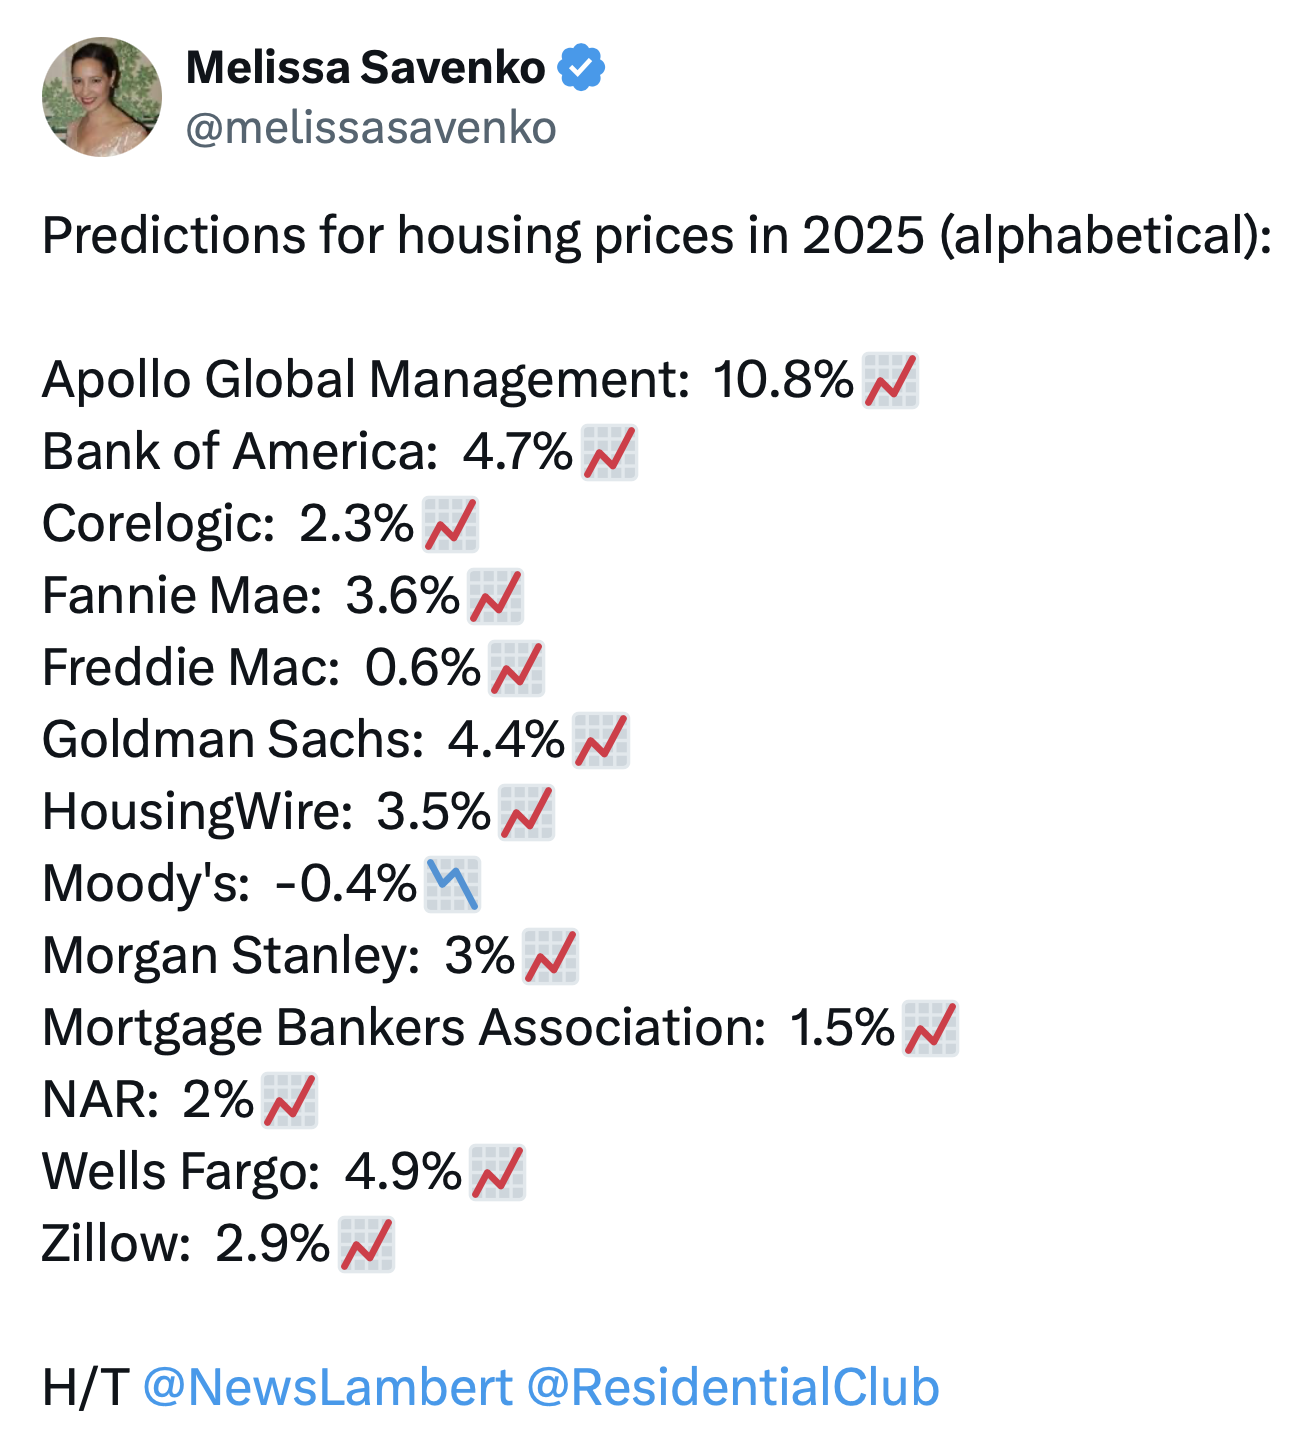Click the chart emoji after Fannie Mae 3.6%
Viewport: 1308px width, 1450px height.
click(x=495, y=596)
